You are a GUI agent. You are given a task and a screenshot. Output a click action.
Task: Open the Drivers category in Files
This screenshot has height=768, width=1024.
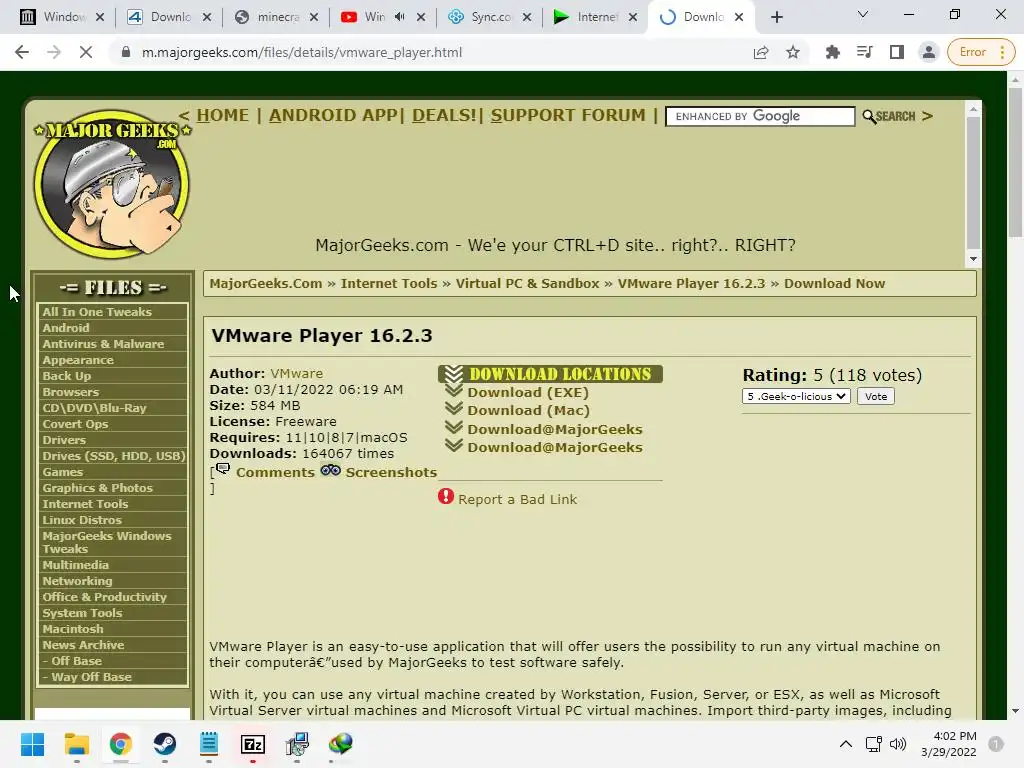point(64,440)
